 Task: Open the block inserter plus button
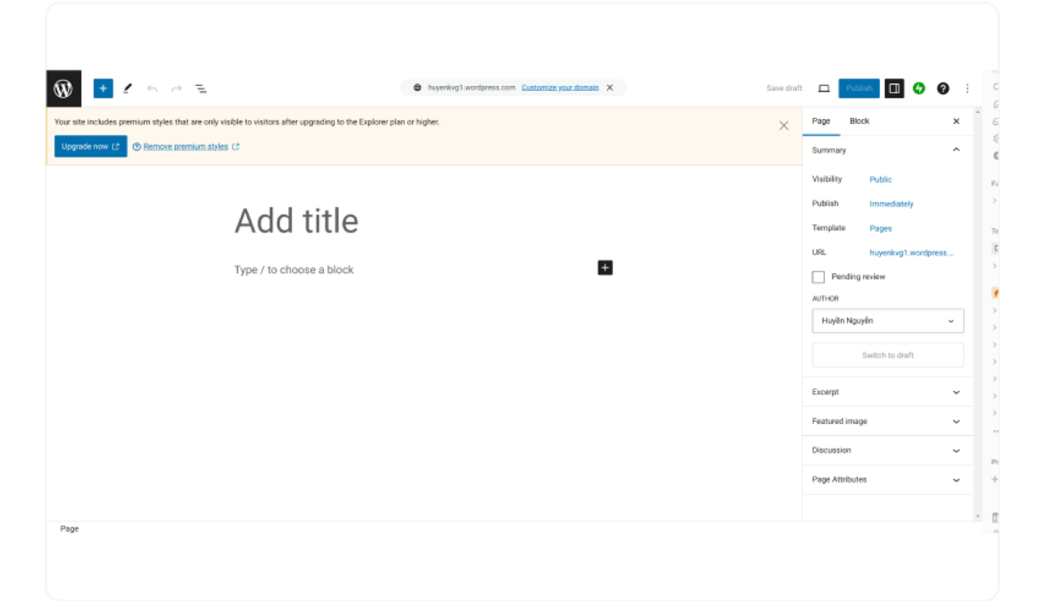pos(103,88)
